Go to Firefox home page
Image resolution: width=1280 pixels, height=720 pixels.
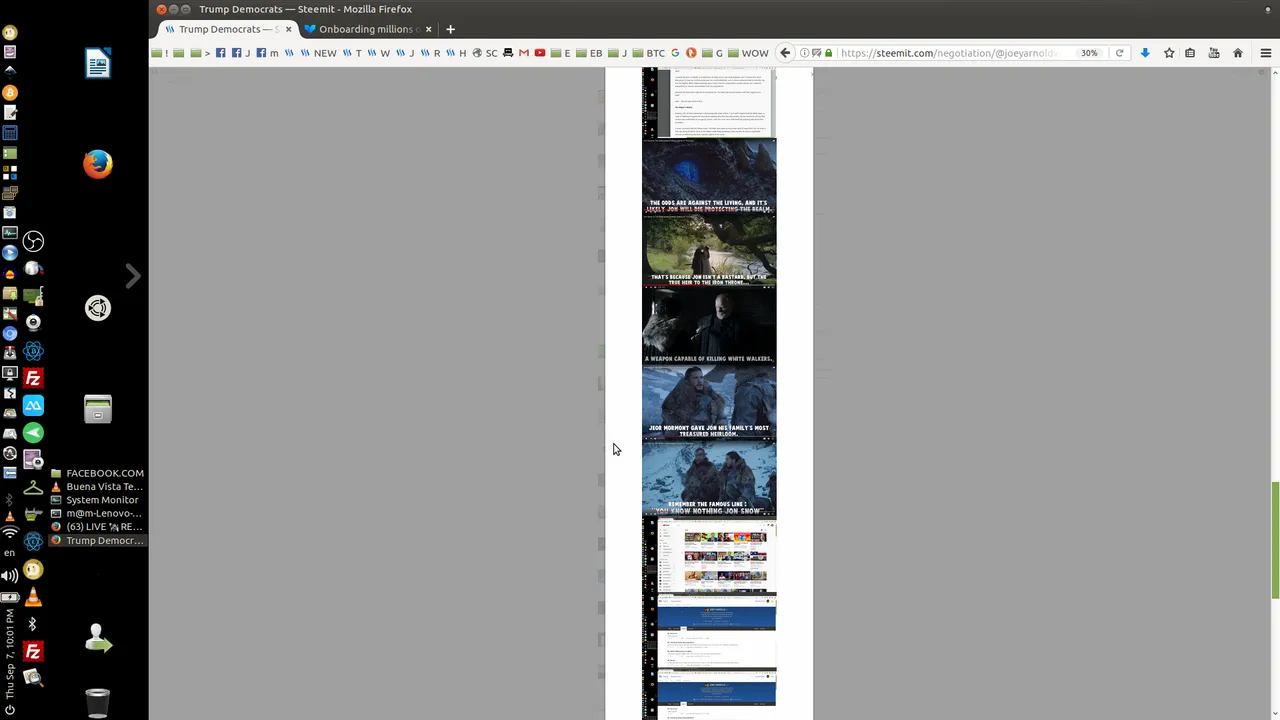pos(1238,53)
